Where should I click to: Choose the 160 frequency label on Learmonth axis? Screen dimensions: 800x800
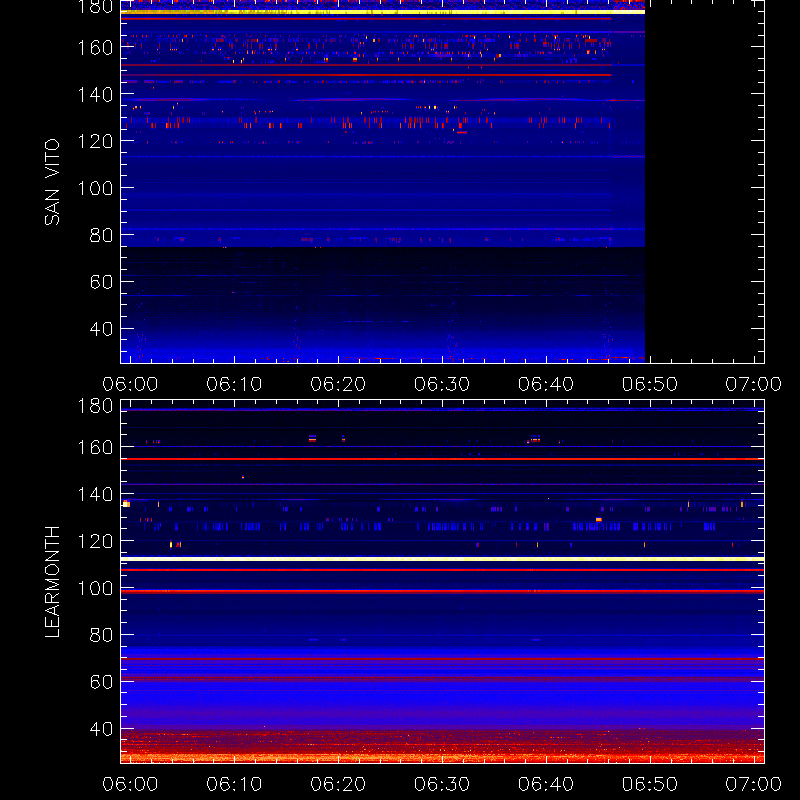coord(95,447)
